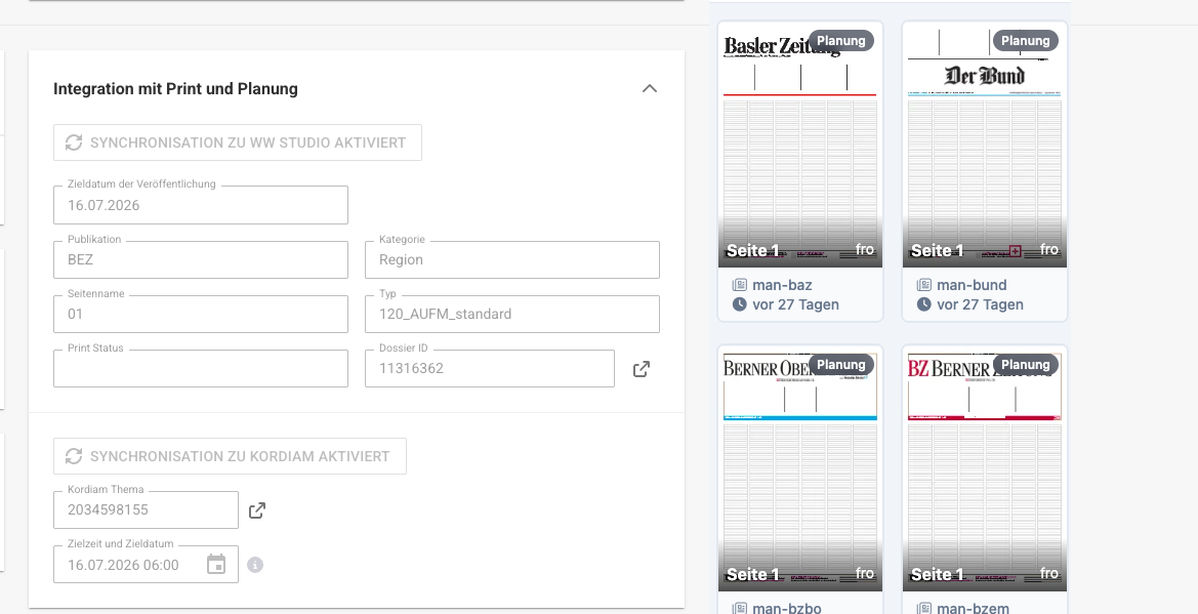Viewport: 1198px width, 614px height.
Task: Click the Zielzeit und Zieldatum field
Action: pos(146,564)
